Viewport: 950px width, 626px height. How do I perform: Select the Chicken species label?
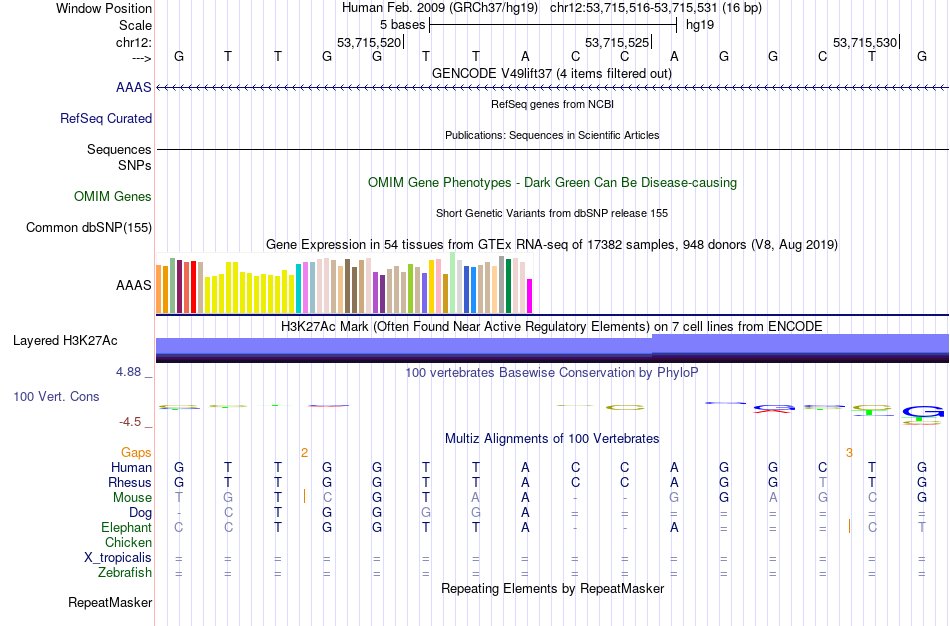click(x=128, y=542)
